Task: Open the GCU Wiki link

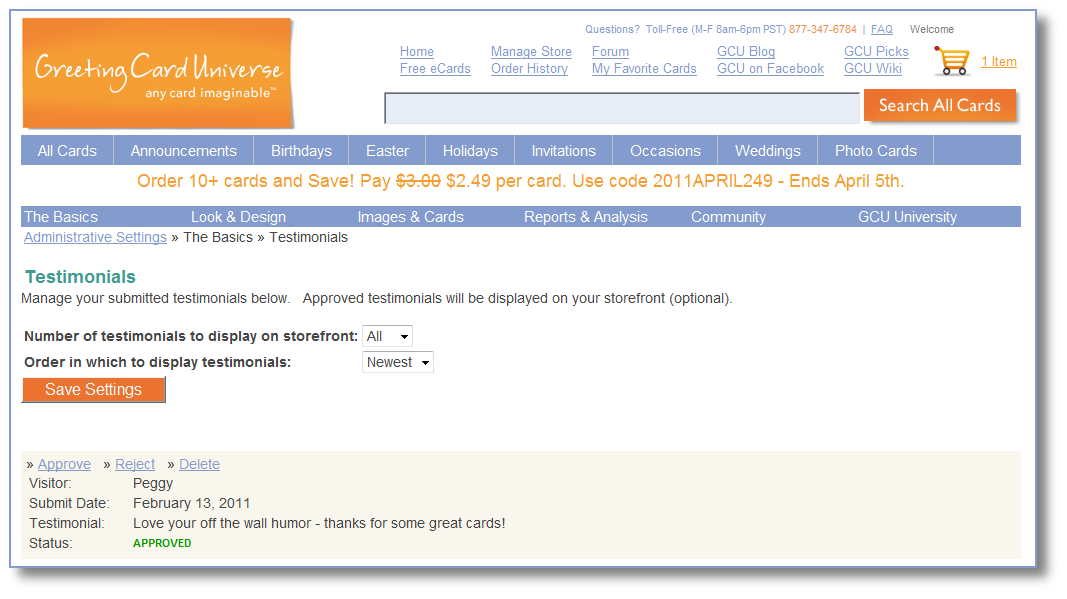Action: pos(873,69)
